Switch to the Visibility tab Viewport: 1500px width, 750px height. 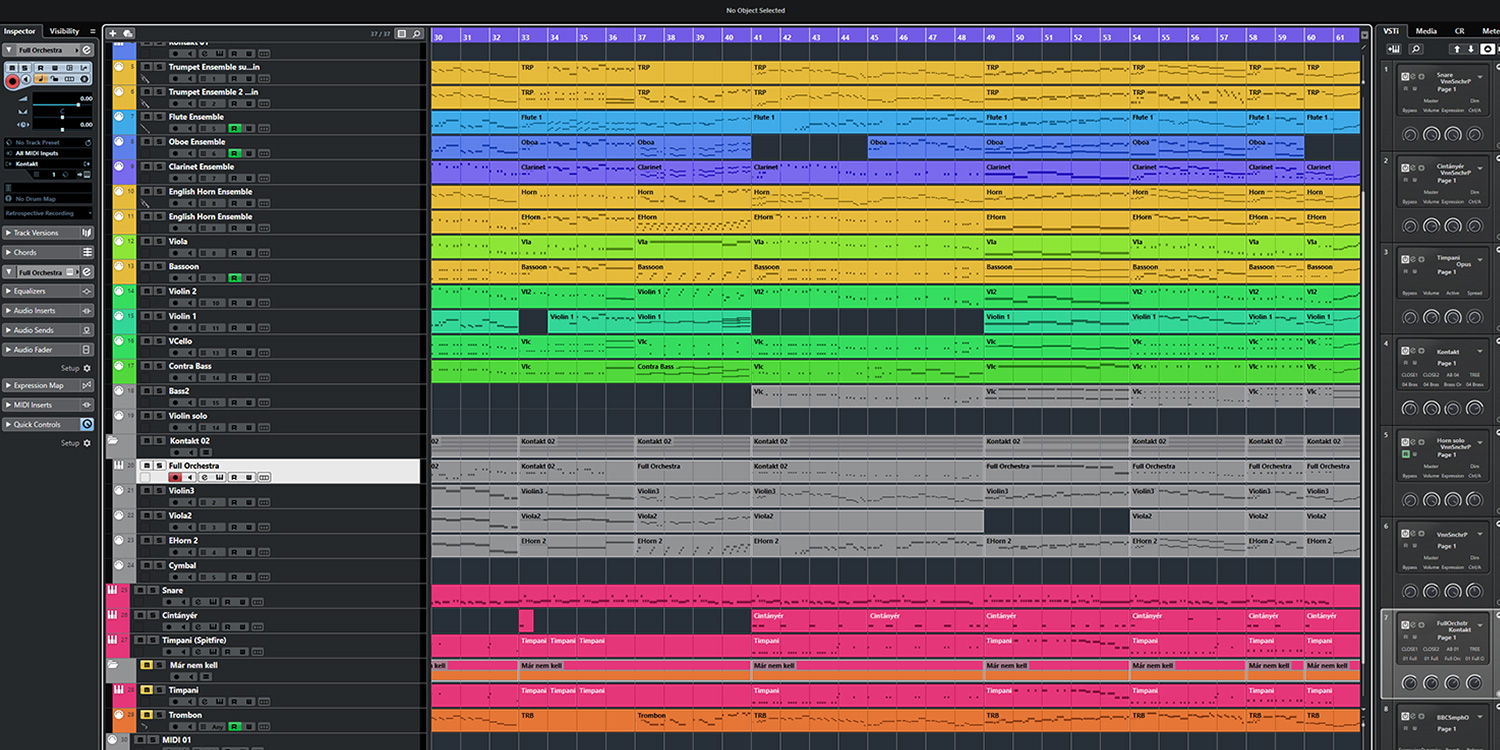pyautogui.click(x=64, y=31)
